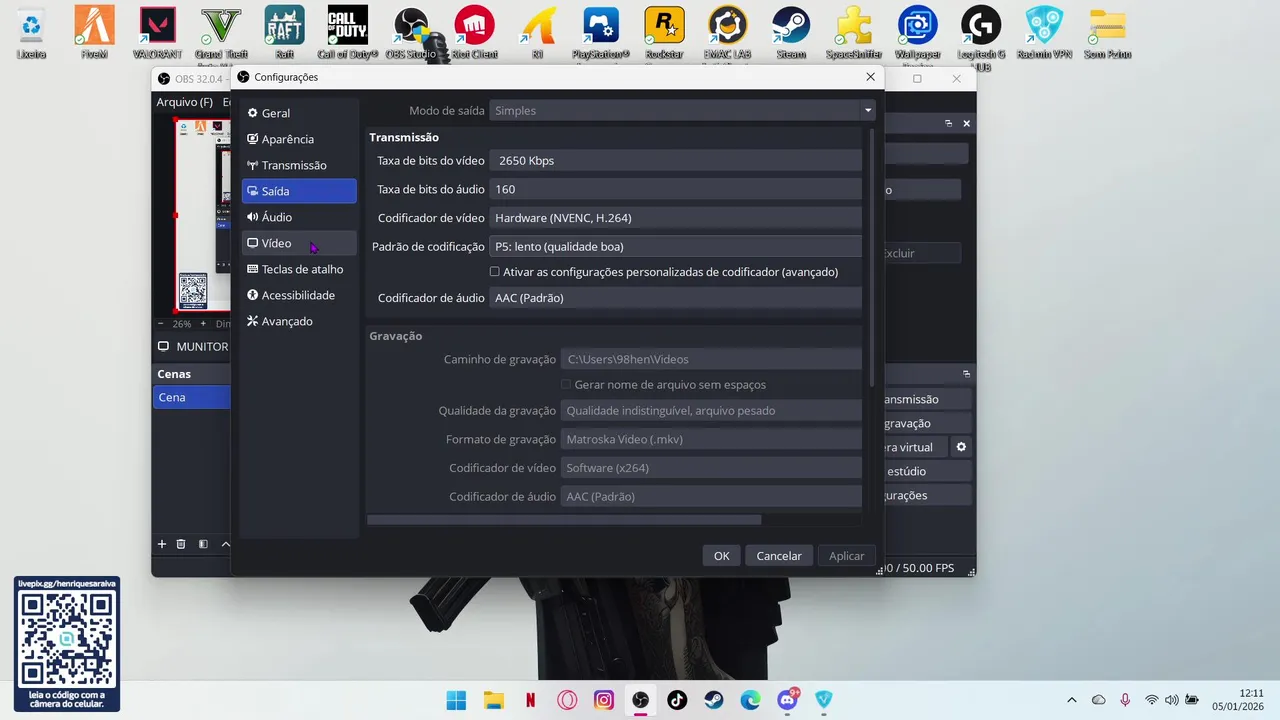Click the settings vertical scrollbar
The height and width of the screenshot is (720, 1280).
pos(871,257)
